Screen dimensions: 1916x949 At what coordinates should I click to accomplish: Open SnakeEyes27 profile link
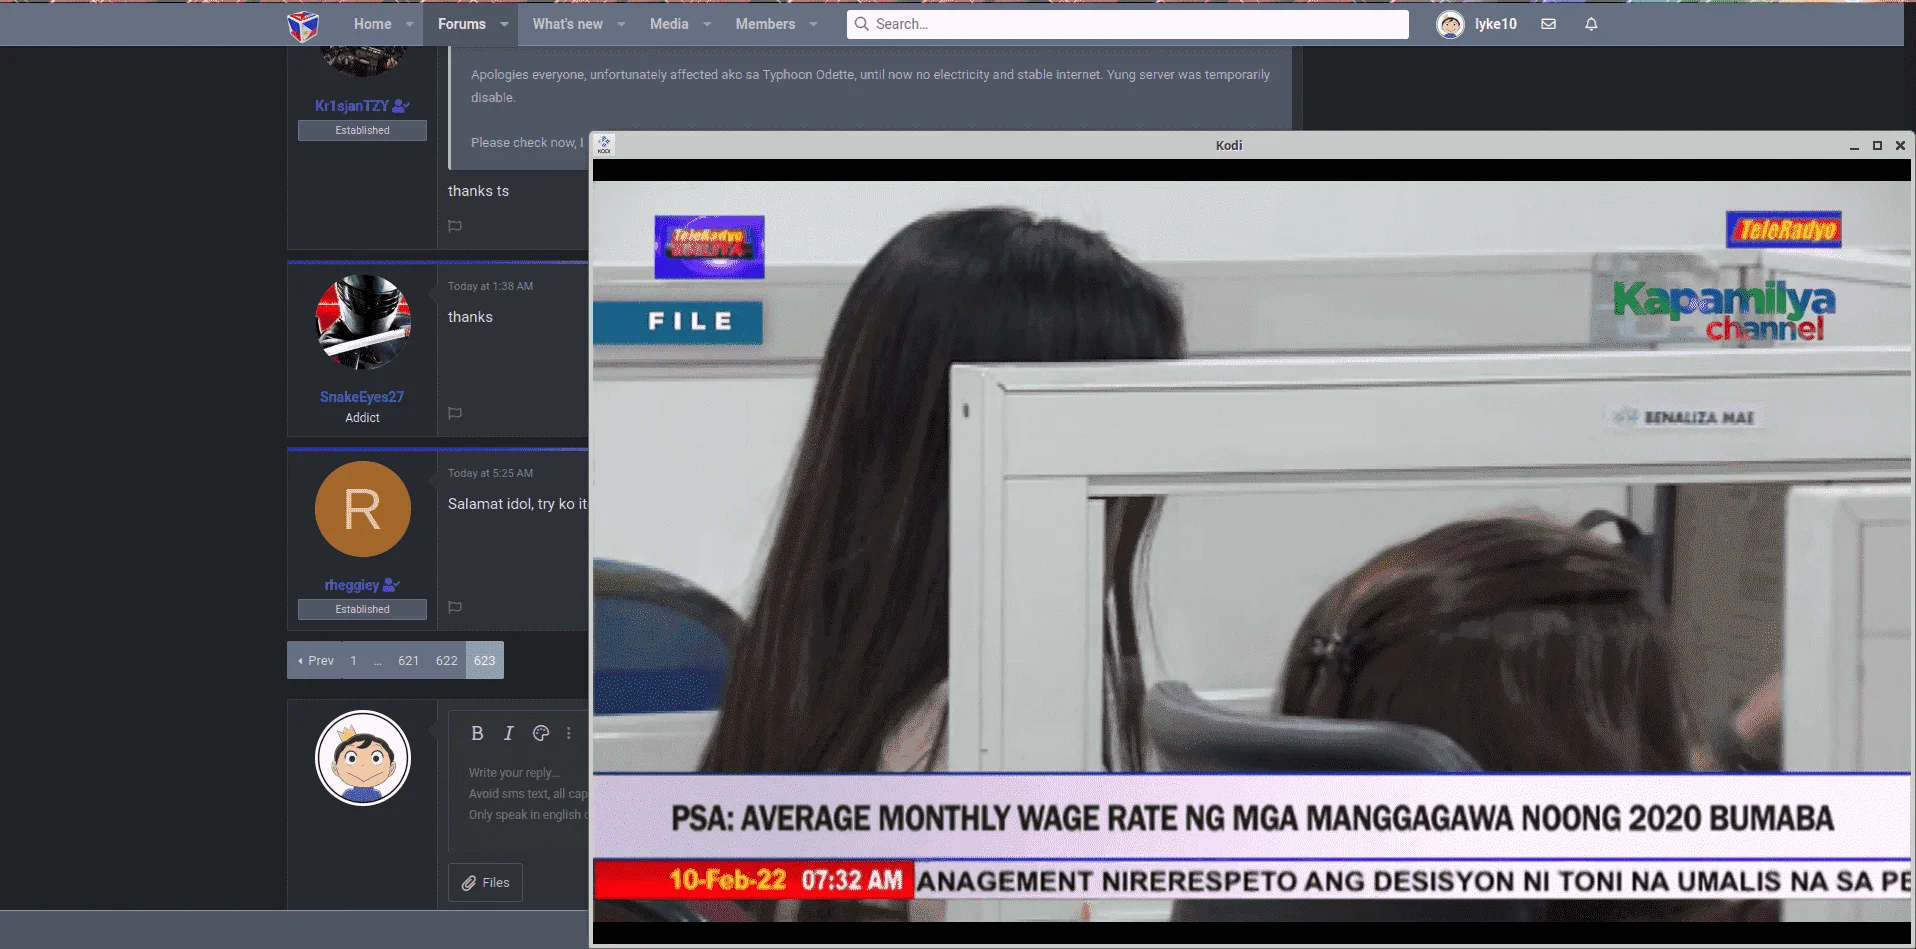click(362, 397)
